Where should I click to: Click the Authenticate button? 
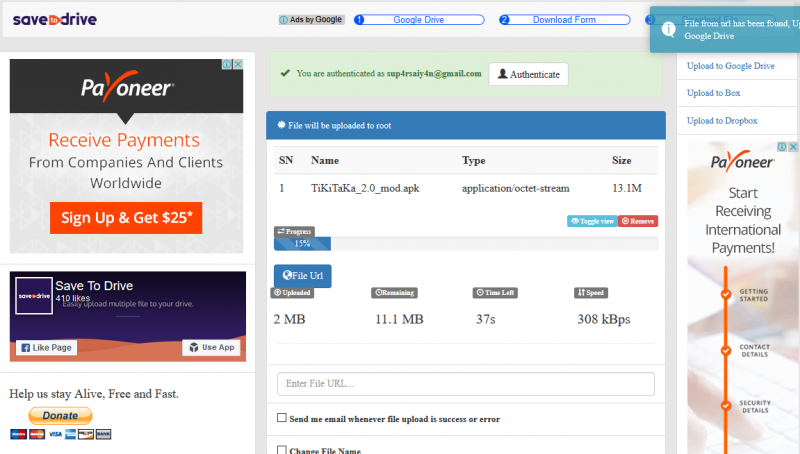pos(528,74)
